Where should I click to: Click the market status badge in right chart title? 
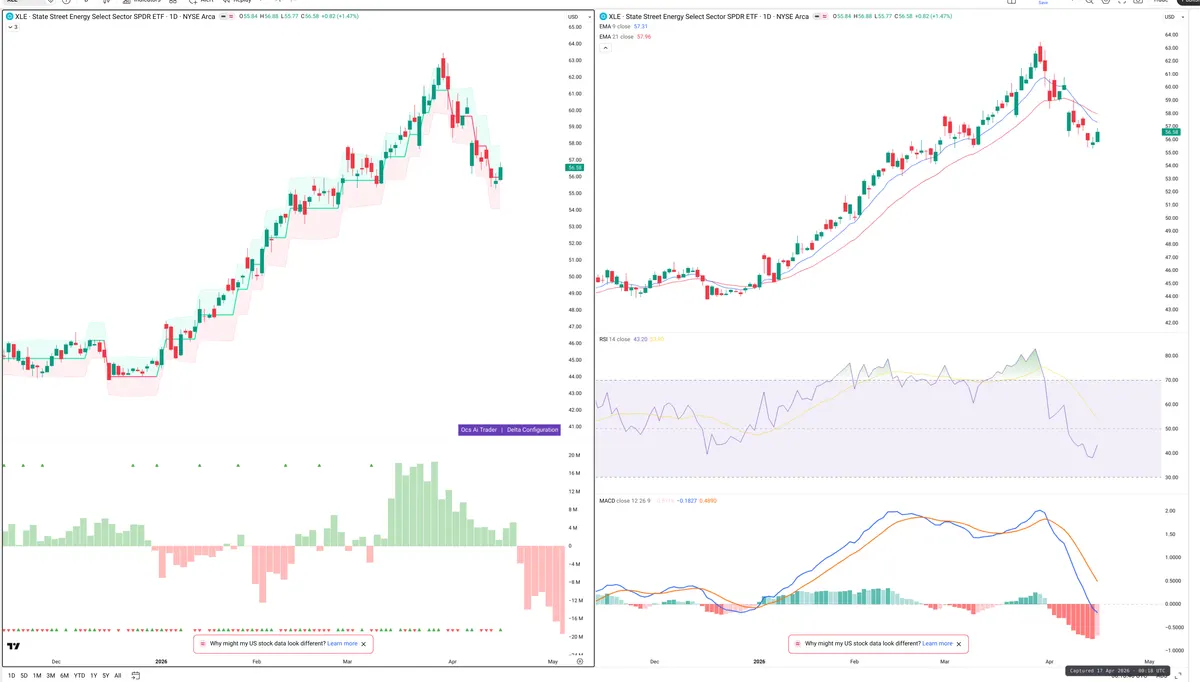[822, 17]
